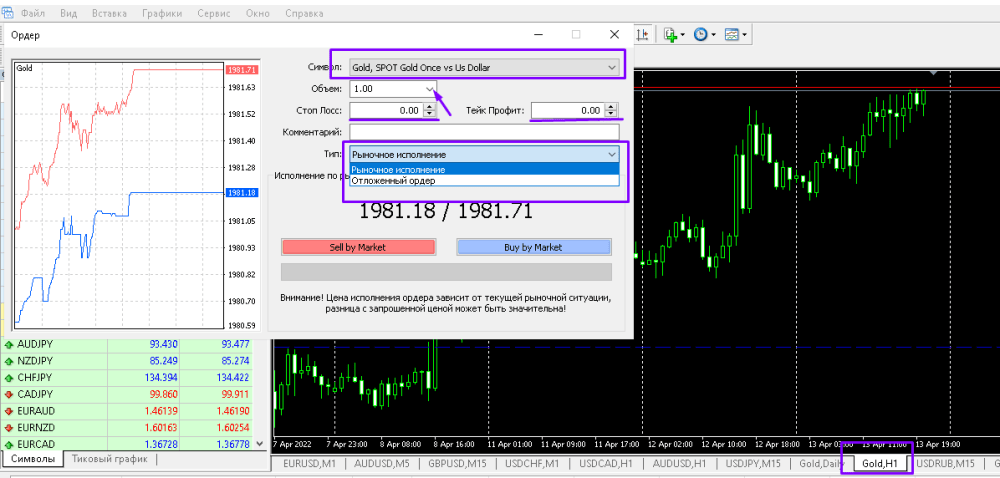Click the green arrow icon beside EURCAD

[9, 444]
